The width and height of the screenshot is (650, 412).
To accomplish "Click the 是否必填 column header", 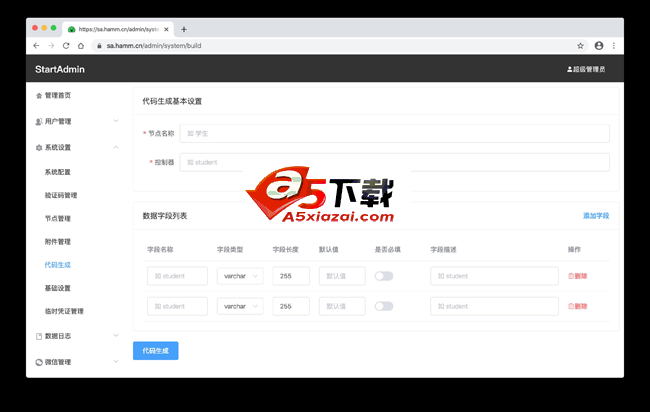I will coord(388,250).
